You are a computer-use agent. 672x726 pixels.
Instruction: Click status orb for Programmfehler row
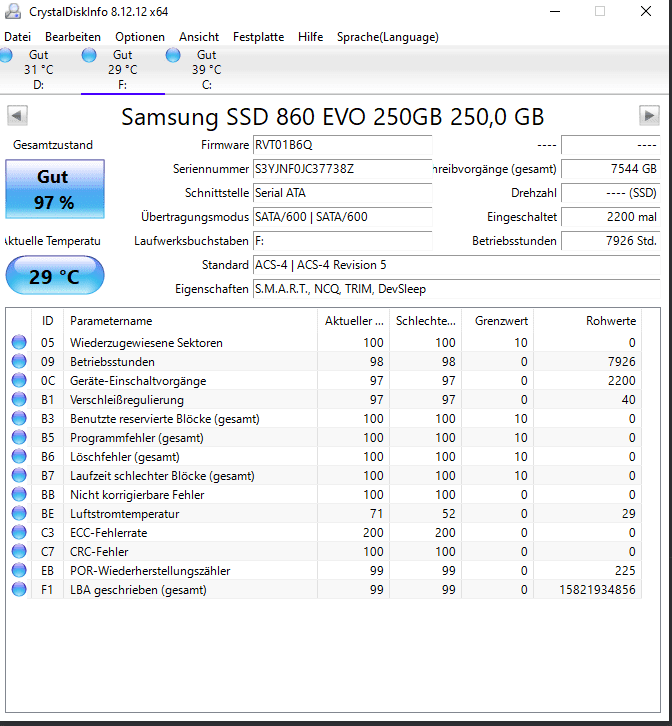19,437
